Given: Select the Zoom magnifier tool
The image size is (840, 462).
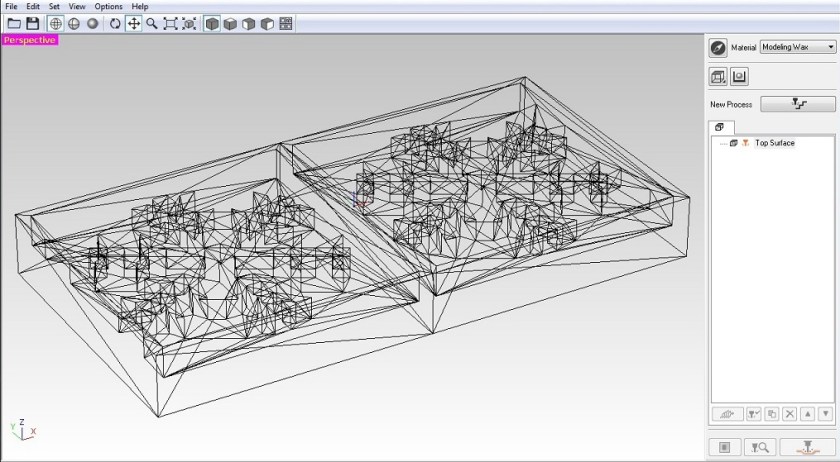Looking at the screenshot, I should pyautogui.click(x=152, y=23).
